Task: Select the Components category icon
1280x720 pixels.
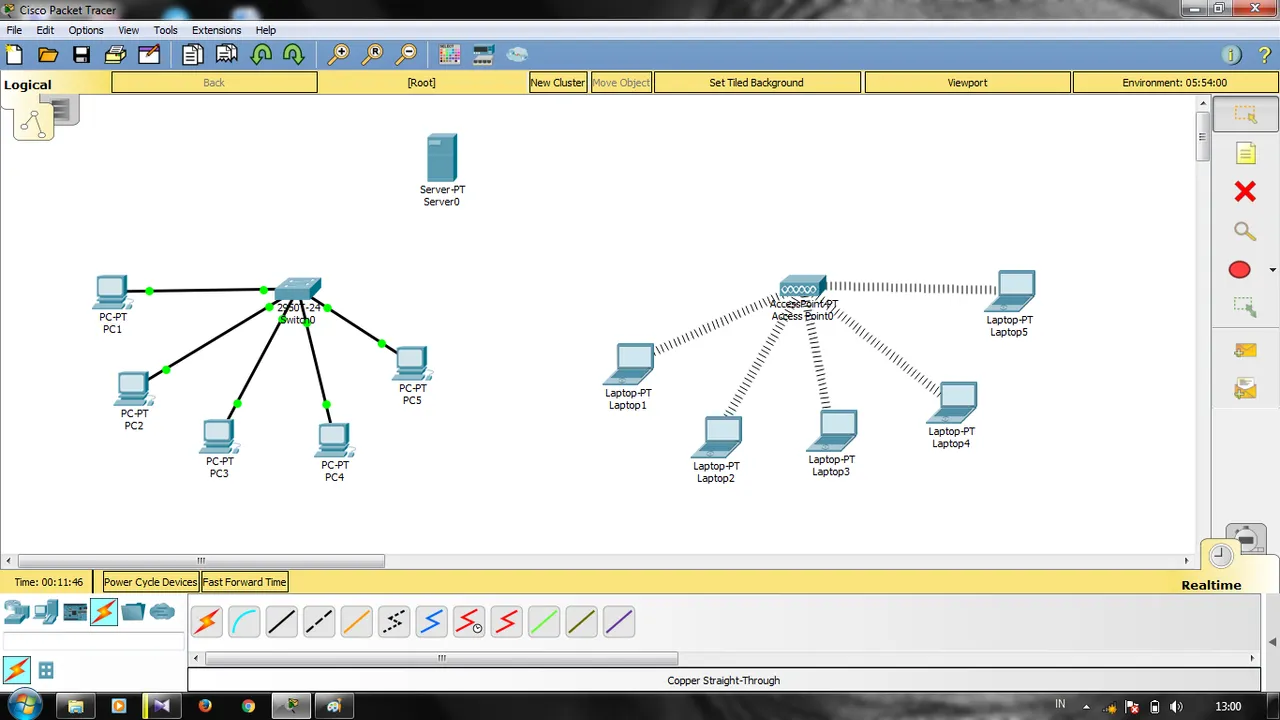Action: [x=75, y=612]
